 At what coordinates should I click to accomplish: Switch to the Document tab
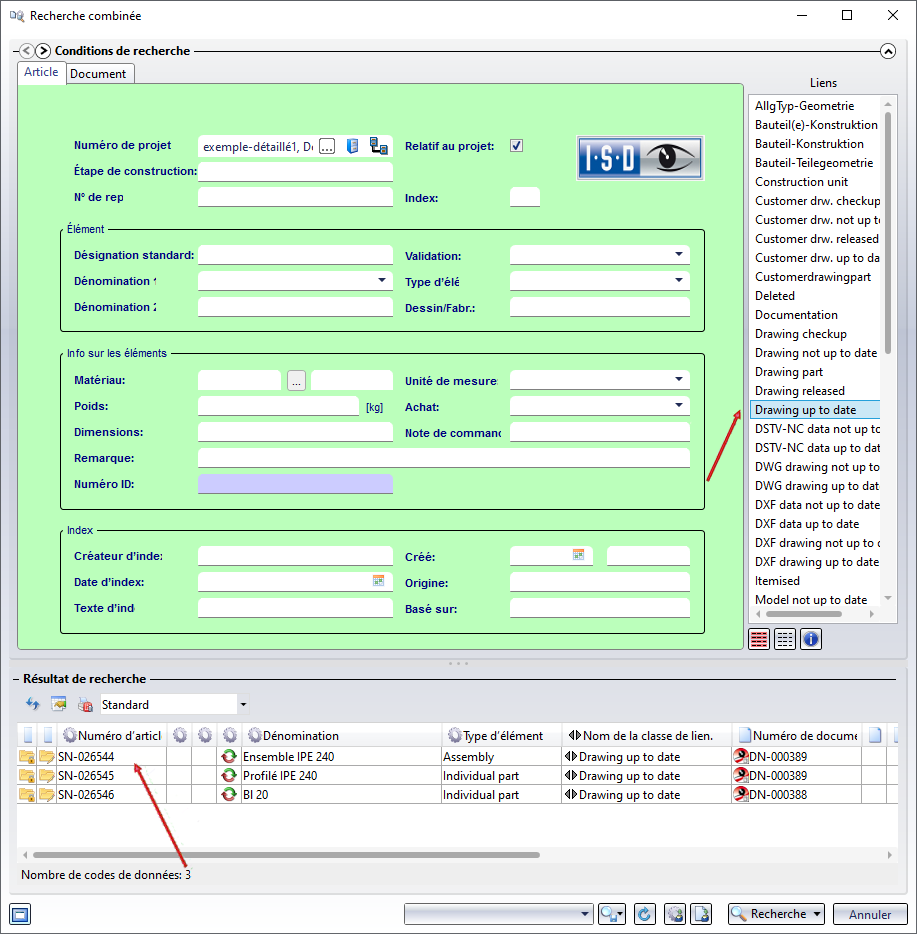98,74
